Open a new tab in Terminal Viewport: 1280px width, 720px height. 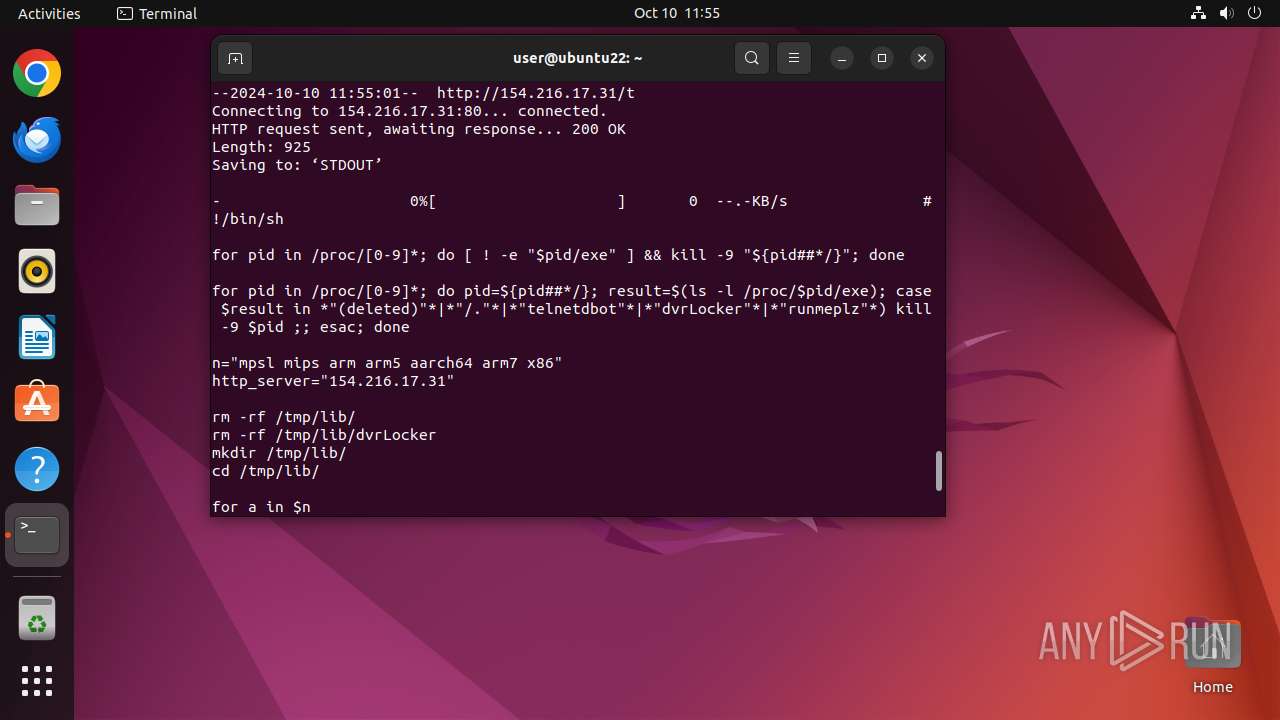click(x=235, y=58)
